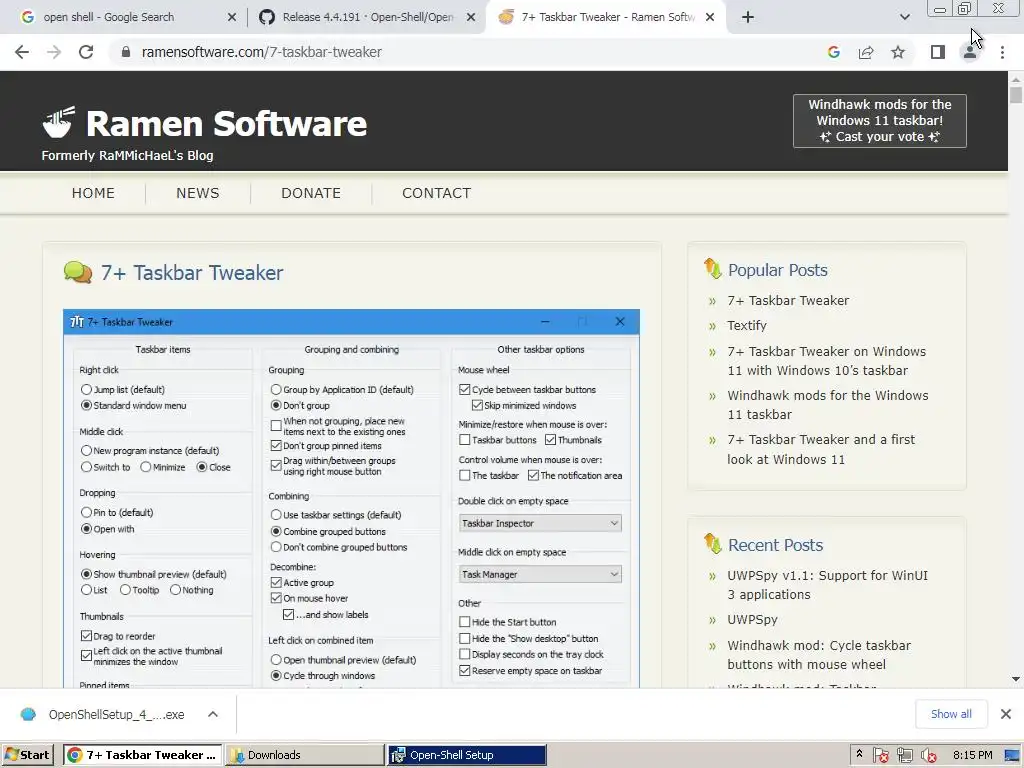Open the Chrome profile icon

click(x=970, y=52)
